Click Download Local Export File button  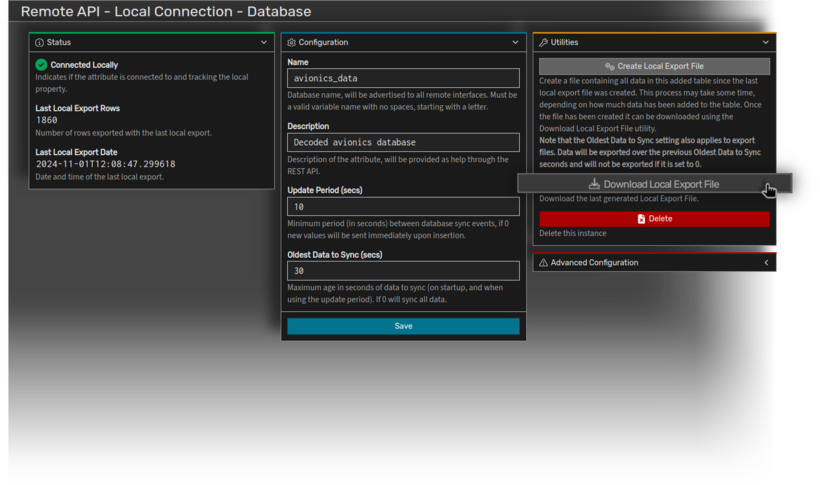[x=654, y=184]
